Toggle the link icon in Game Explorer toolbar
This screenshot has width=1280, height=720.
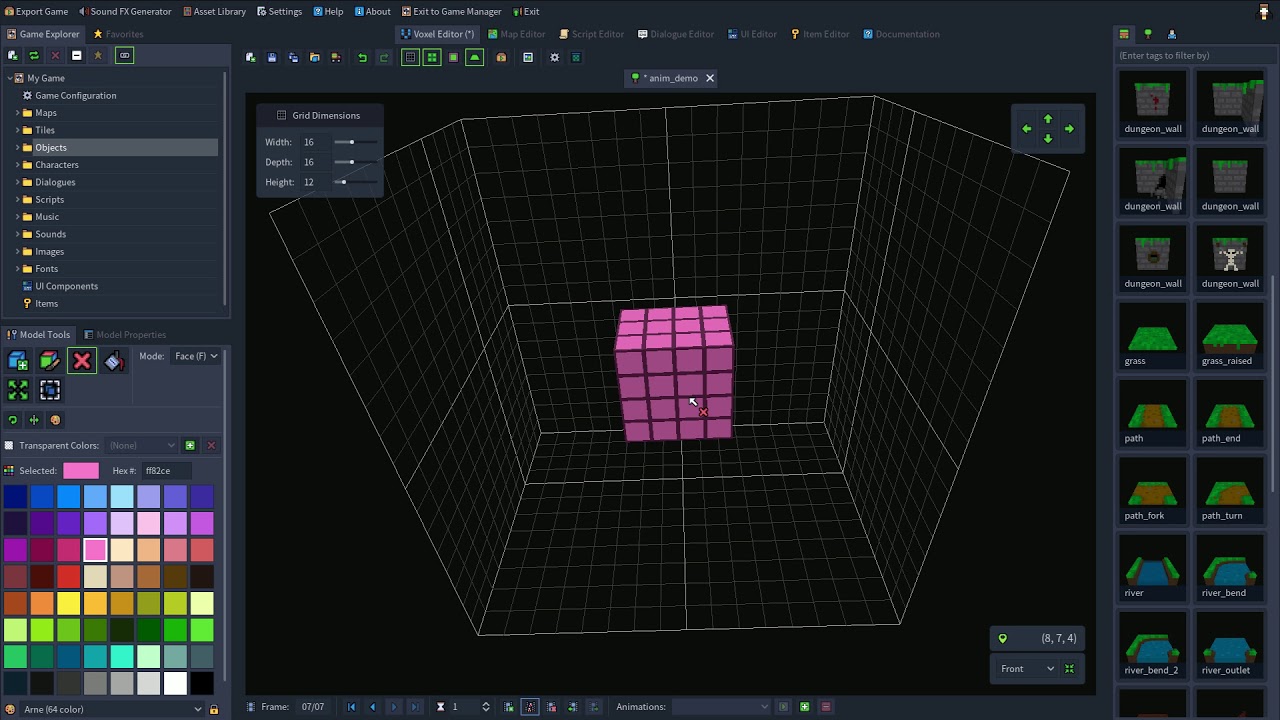point(124,56)
